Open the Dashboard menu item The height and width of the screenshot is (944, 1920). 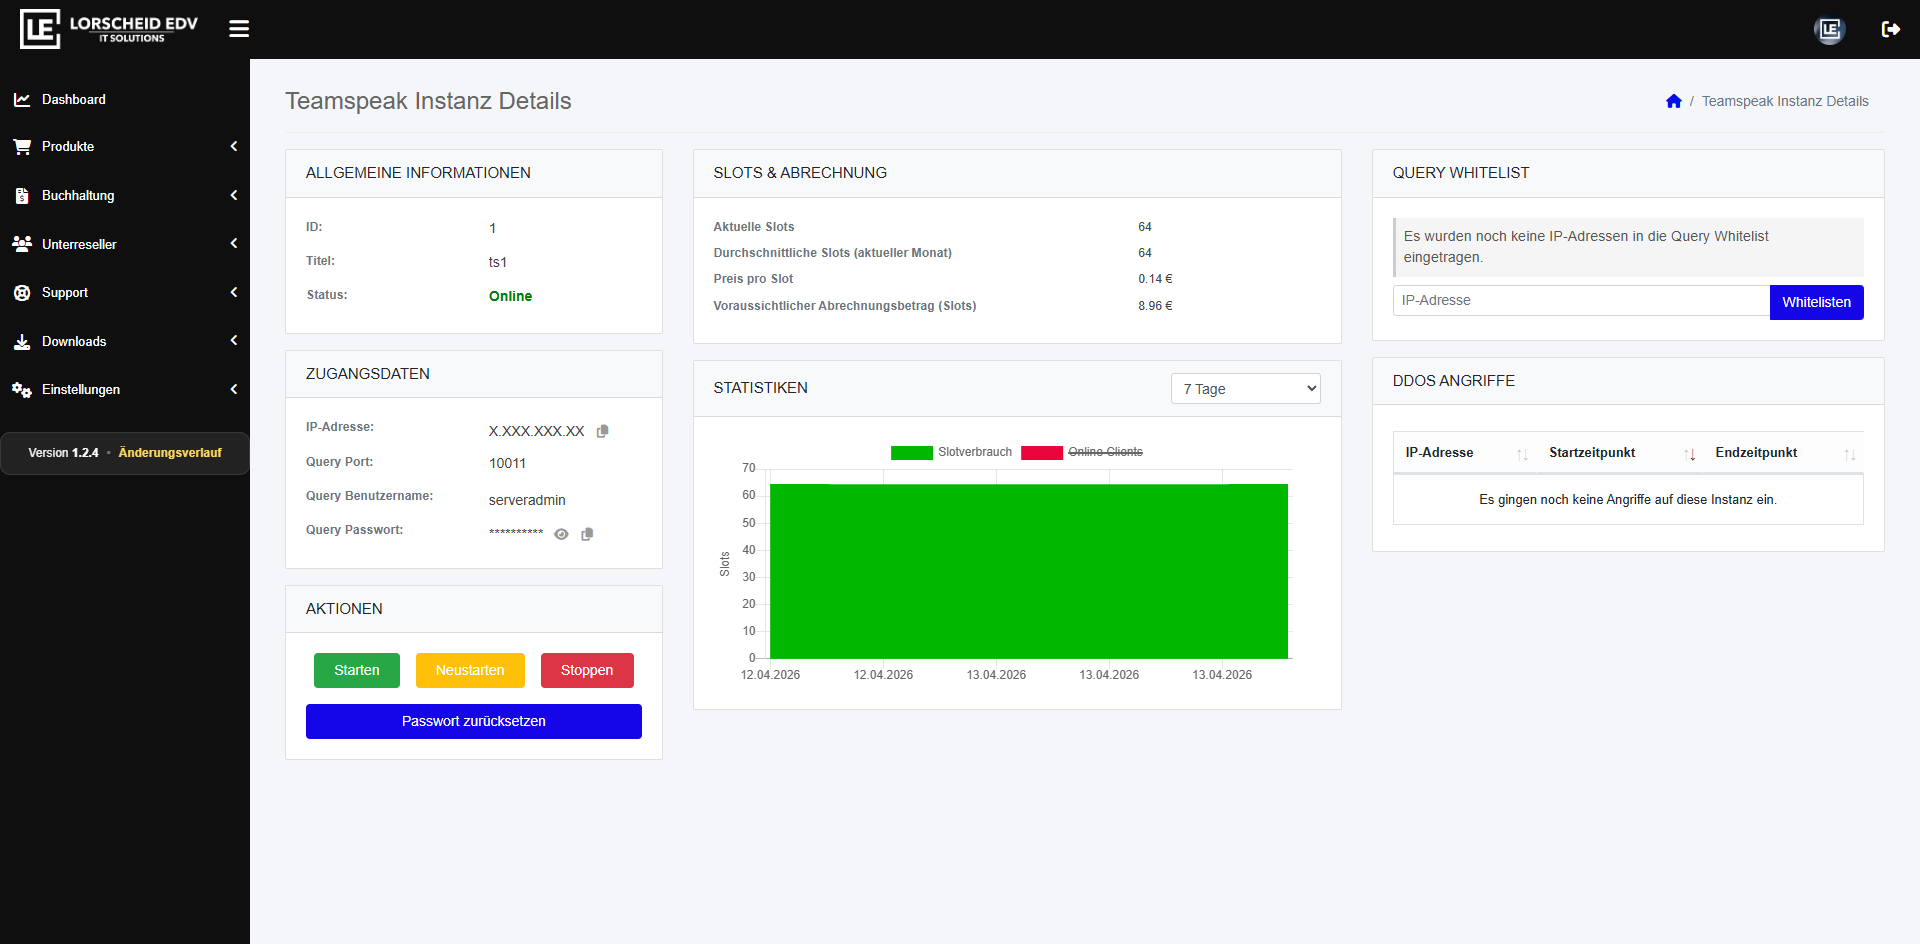pyautogui.click(x=125, y=99)
